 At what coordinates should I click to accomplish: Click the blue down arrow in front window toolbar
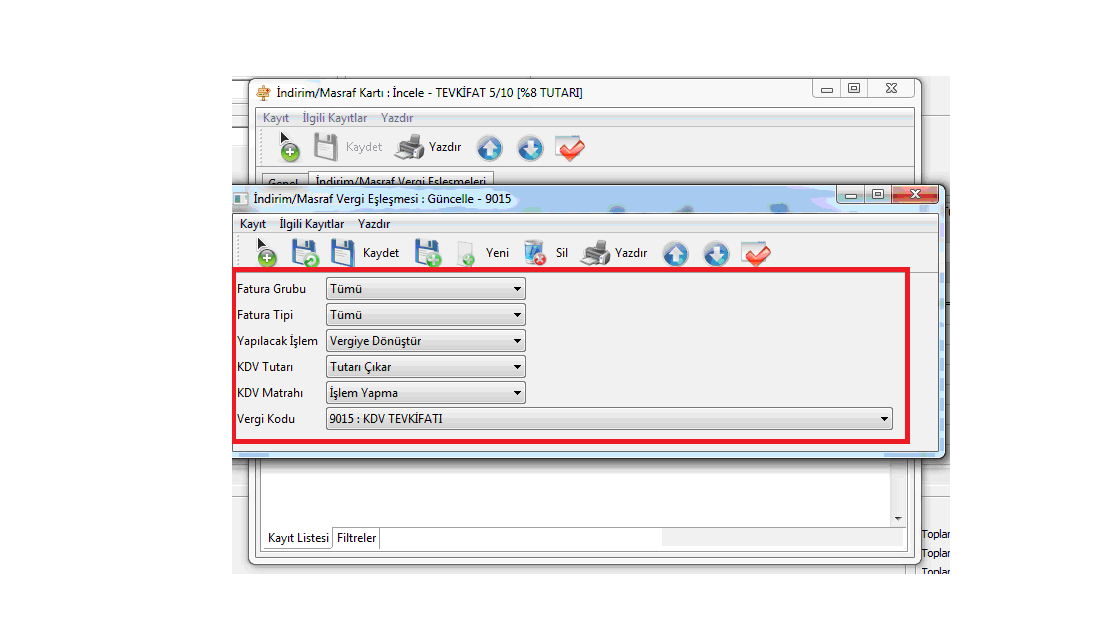716,254
